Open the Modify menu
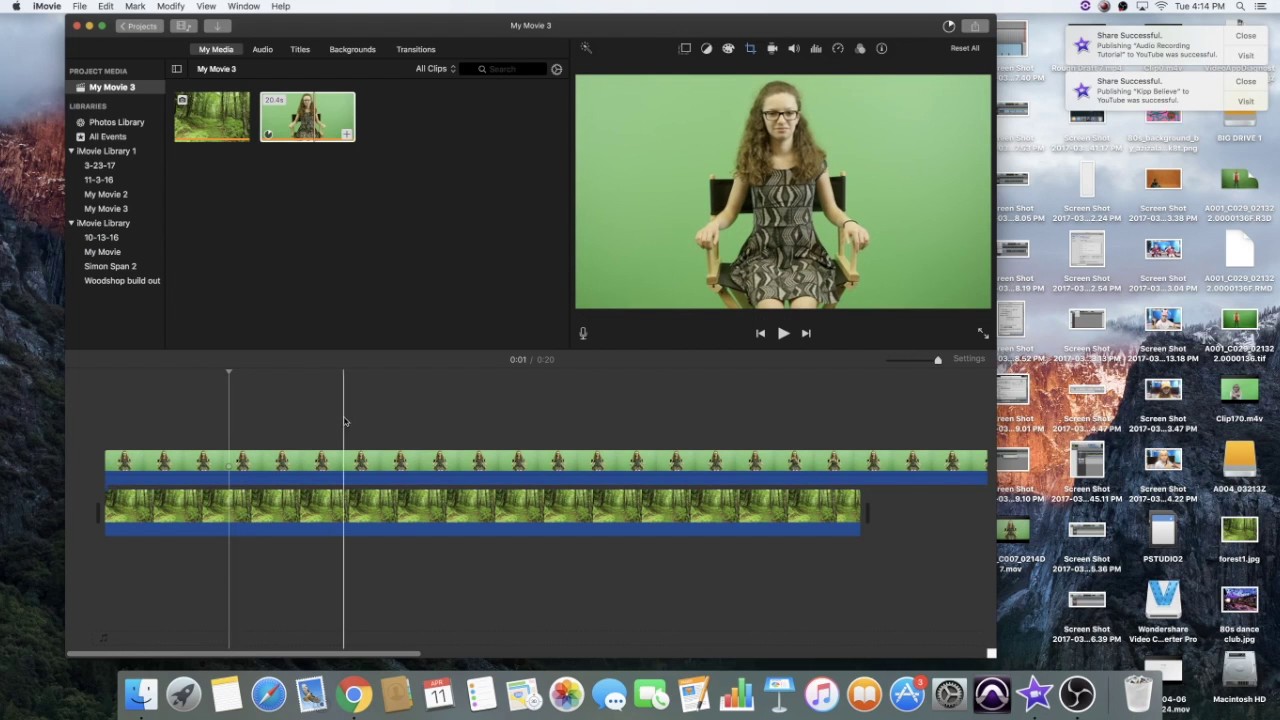Image resolution: width=1280 pixels, height=720 pixels. (170, 6)
